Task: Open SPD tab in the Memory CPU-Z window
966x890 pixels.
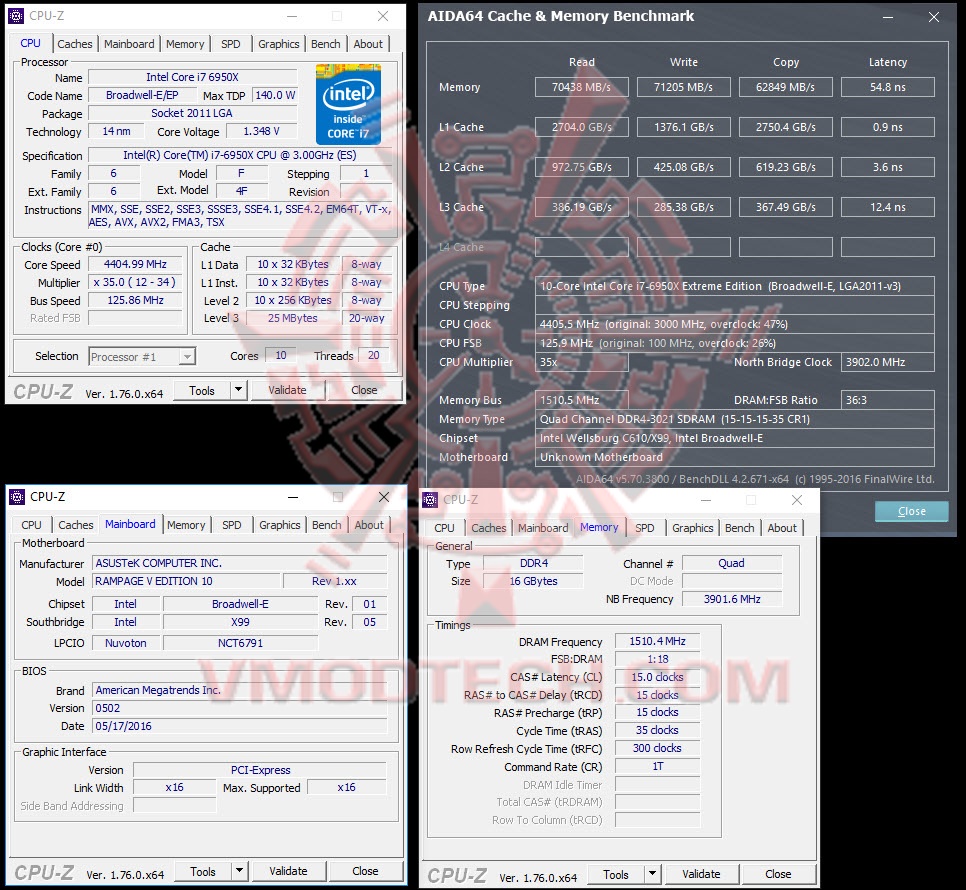Action: click(x=644, y=528)
